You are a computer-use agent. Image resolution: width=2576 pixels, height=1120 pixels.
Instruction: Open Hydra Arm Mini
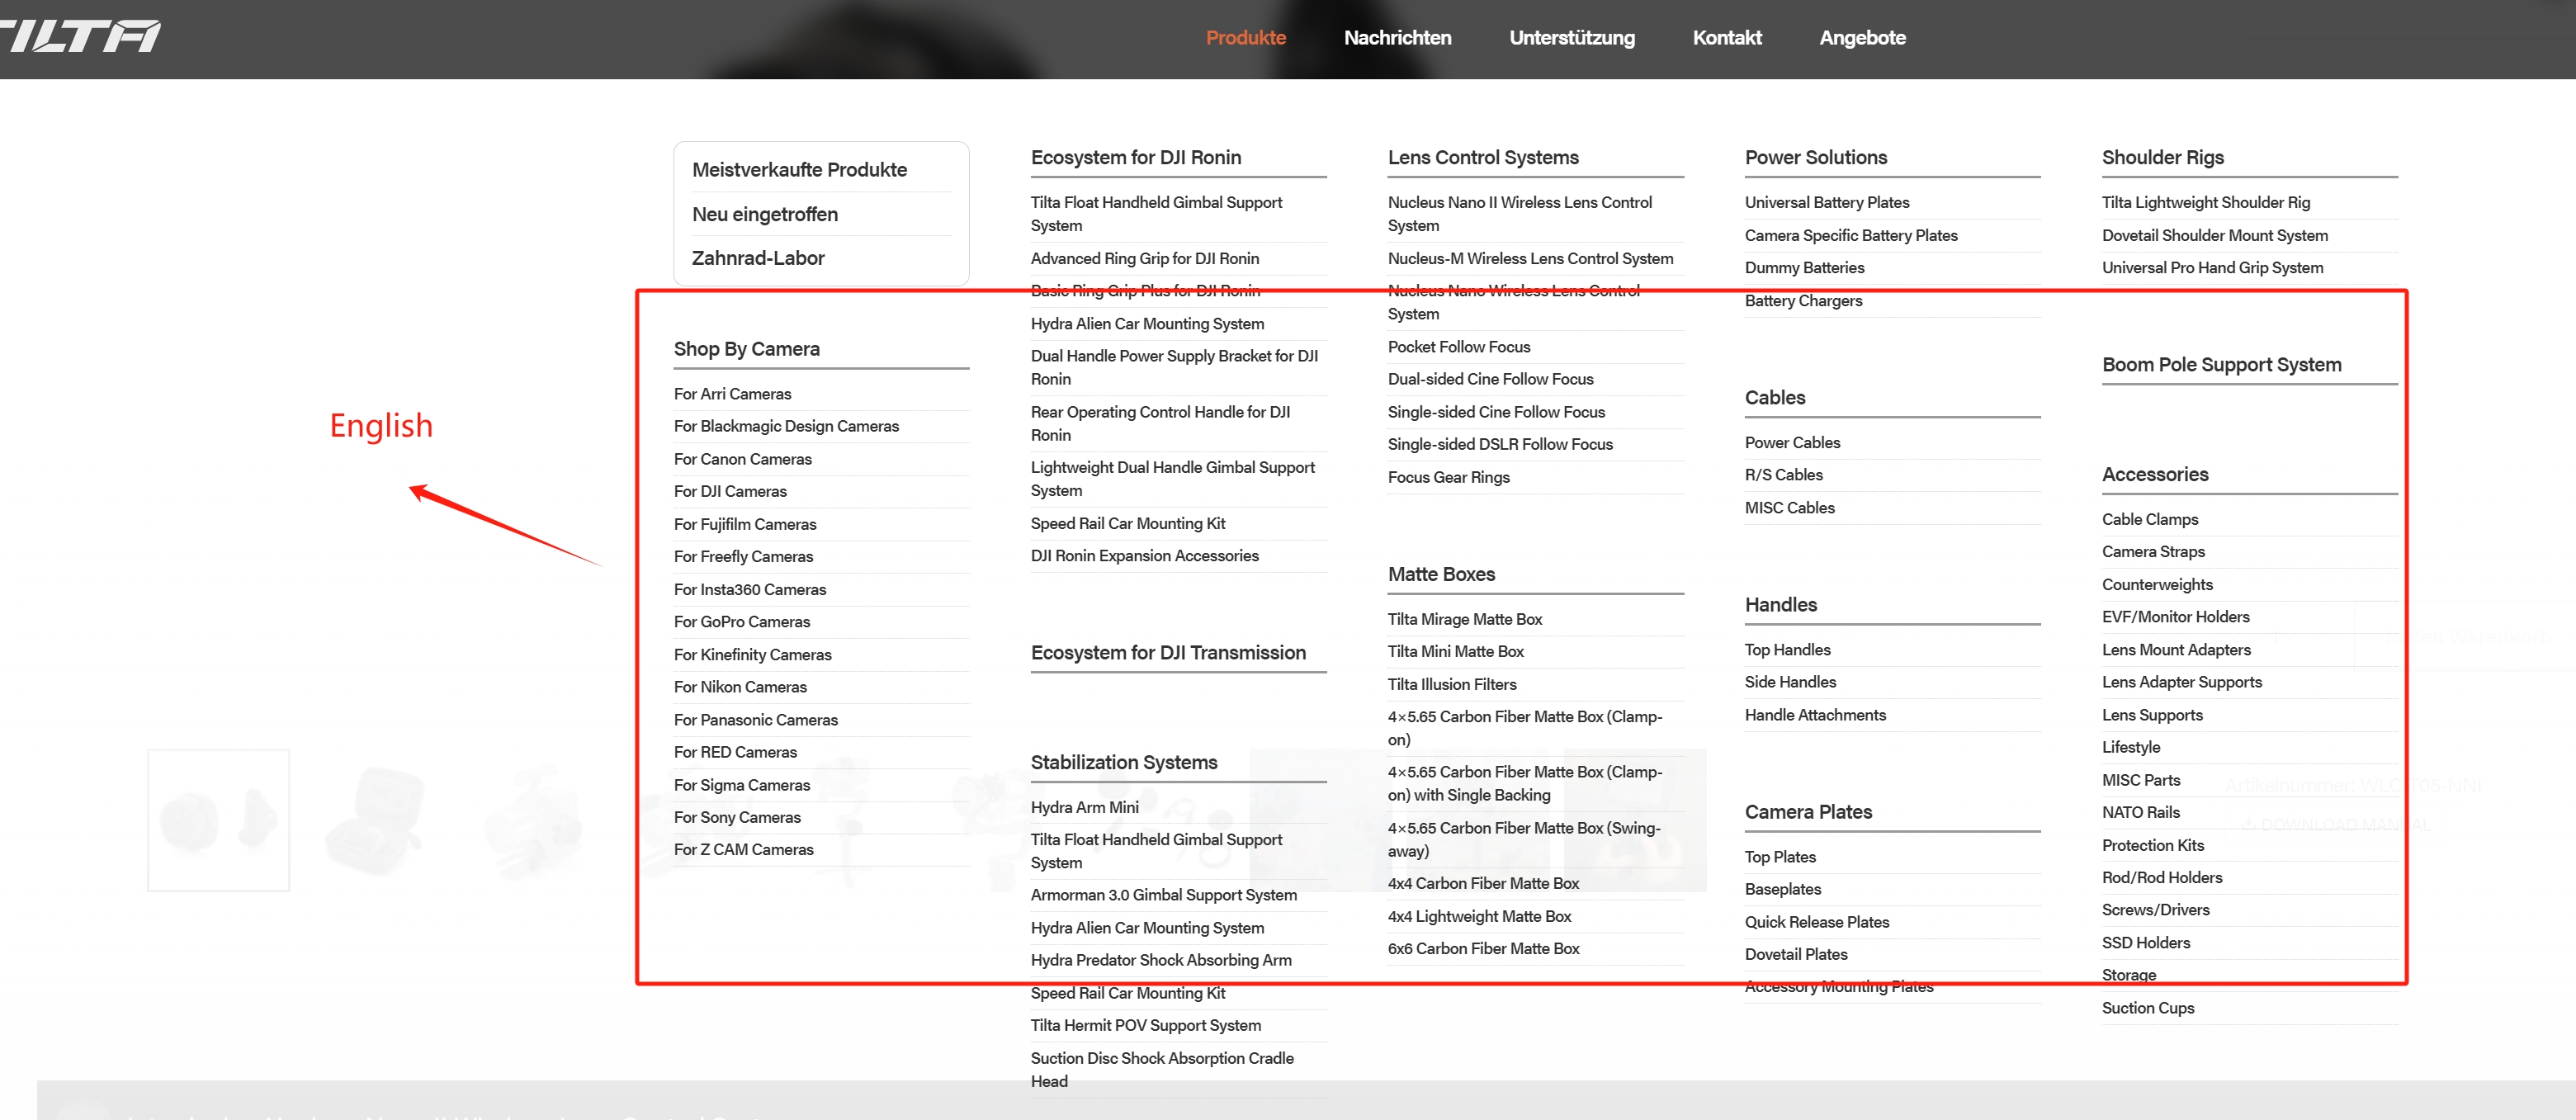click(x=1084, y=807)
